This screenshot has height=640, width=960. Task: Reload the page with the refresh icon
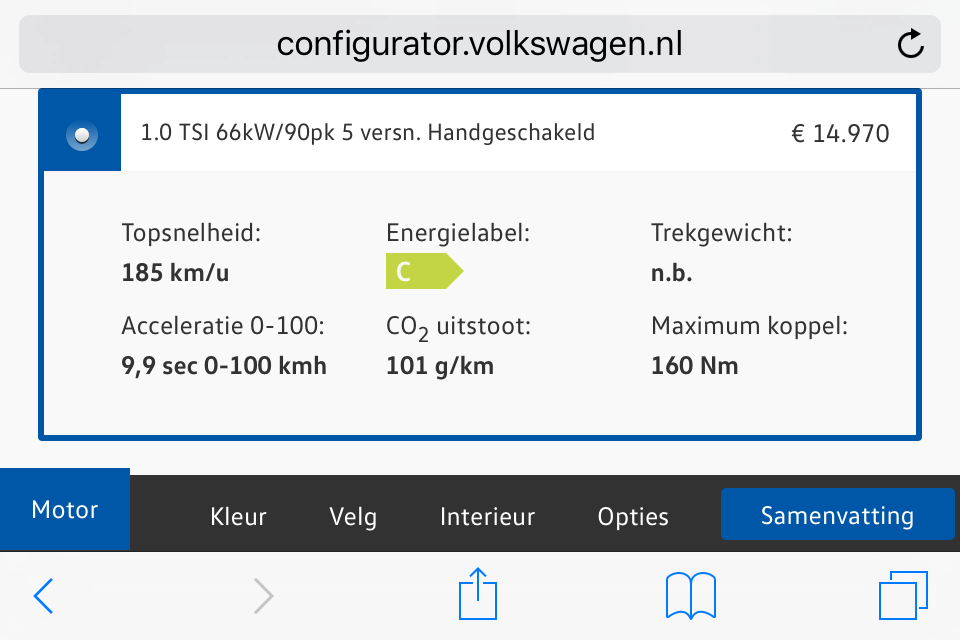(910, 43)
